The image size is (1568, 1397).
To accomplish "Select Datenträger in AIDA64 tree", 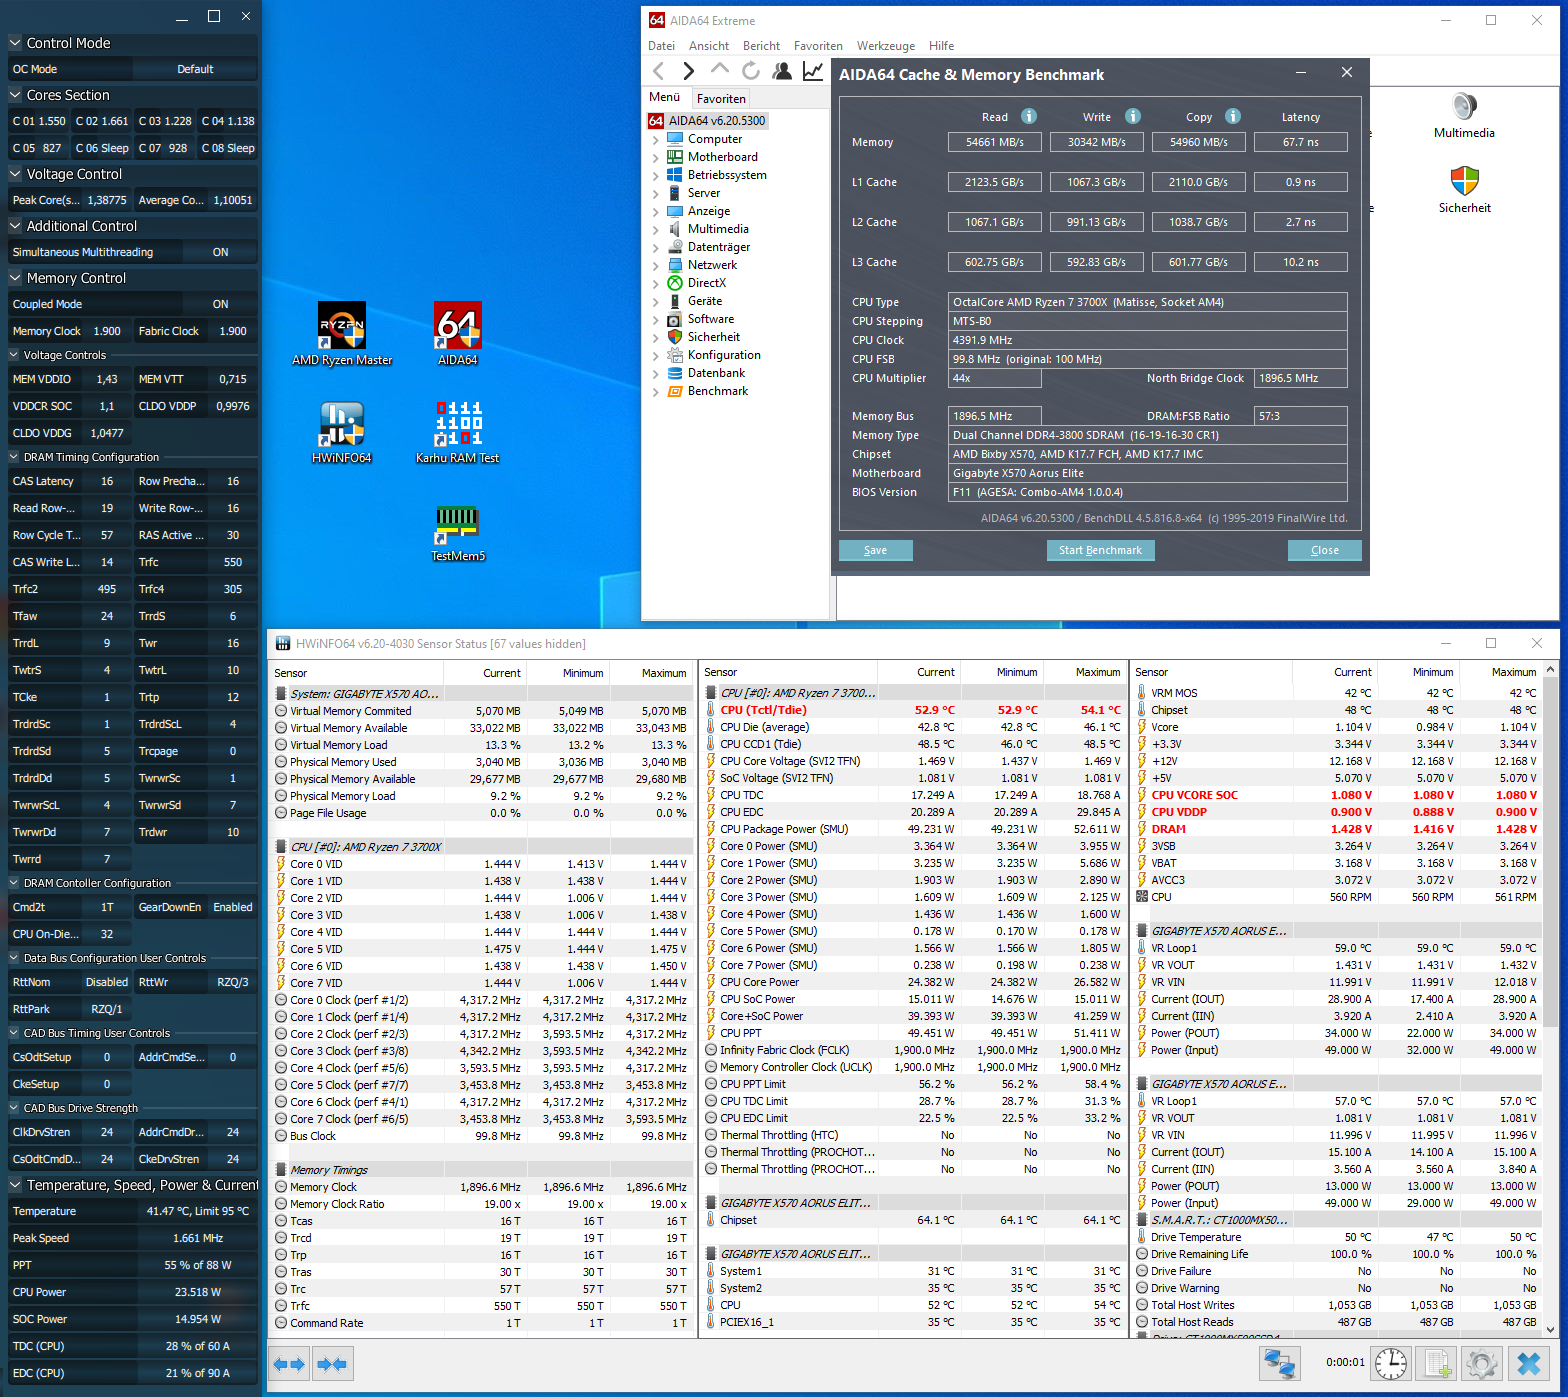I will pos(719,247).
